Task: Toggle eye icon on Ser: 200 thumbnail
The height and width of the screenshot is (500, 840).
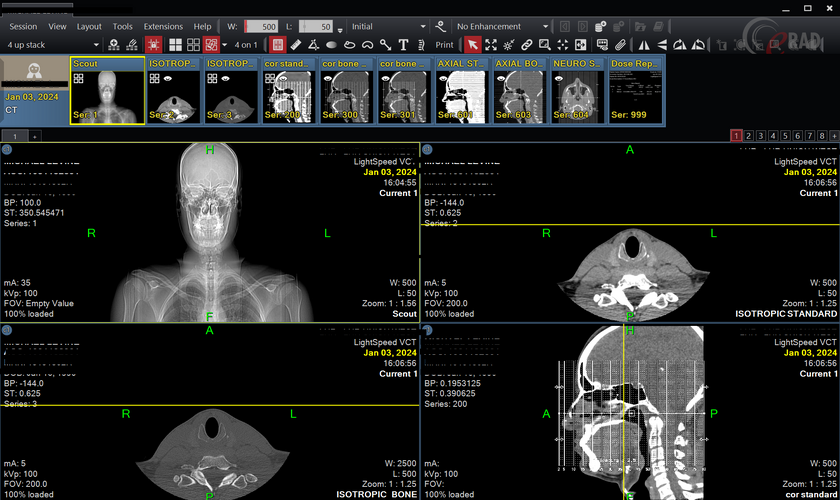Action: 283,78
